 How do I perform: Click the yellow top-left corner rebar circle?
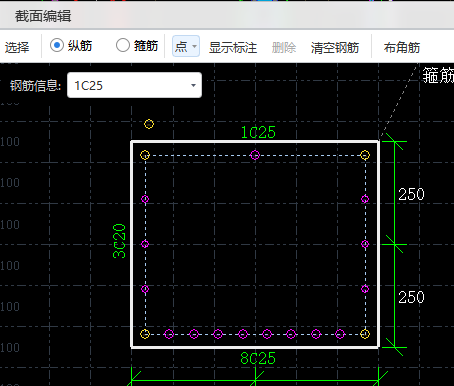coord(145,155)
